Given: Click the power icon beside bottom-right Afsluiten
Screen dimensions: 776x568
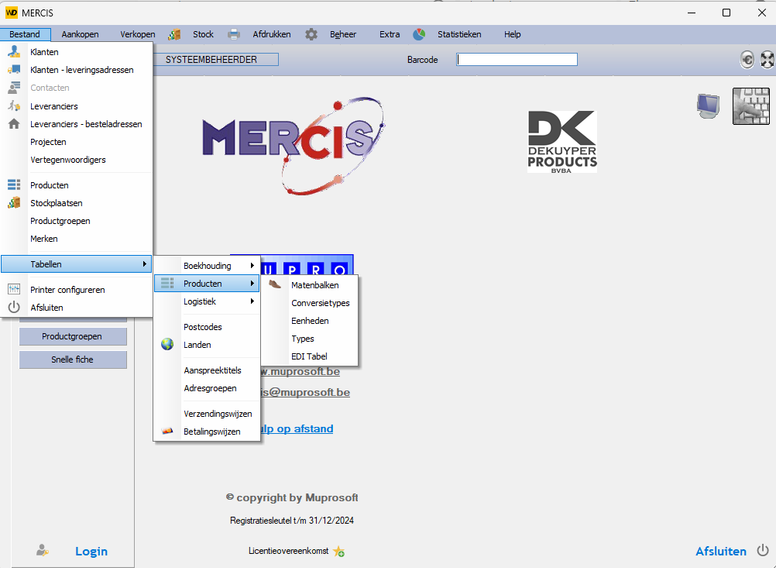Looking at the screenshot, I should [763, 550].
